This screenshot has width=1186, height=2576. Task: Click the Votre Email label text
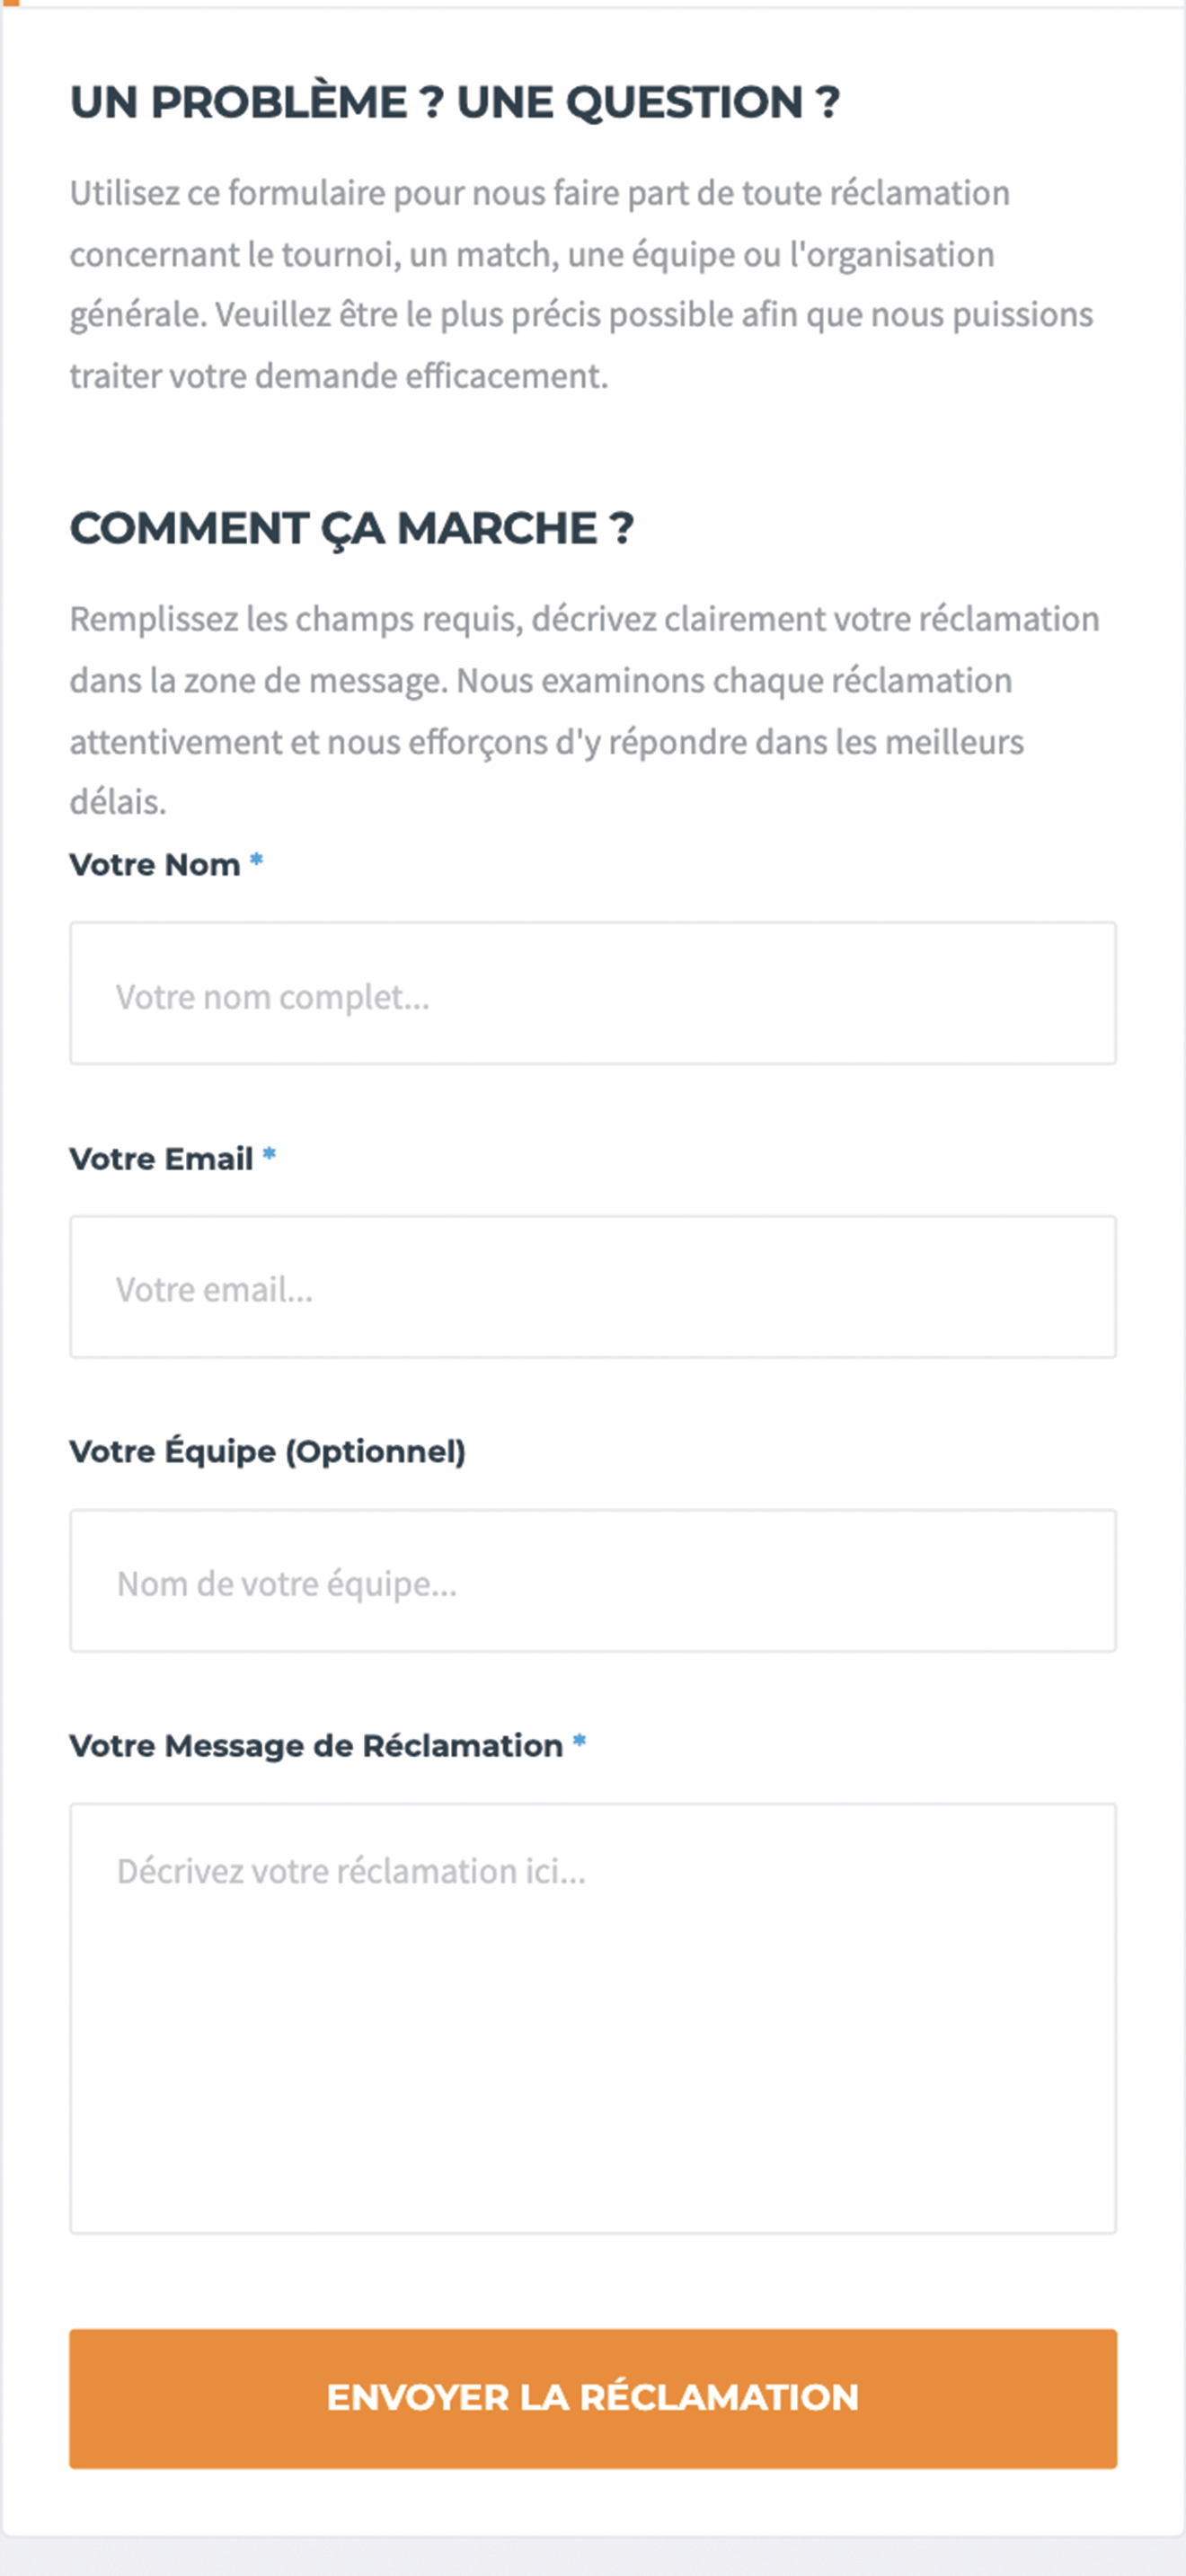pos(161,1159)
